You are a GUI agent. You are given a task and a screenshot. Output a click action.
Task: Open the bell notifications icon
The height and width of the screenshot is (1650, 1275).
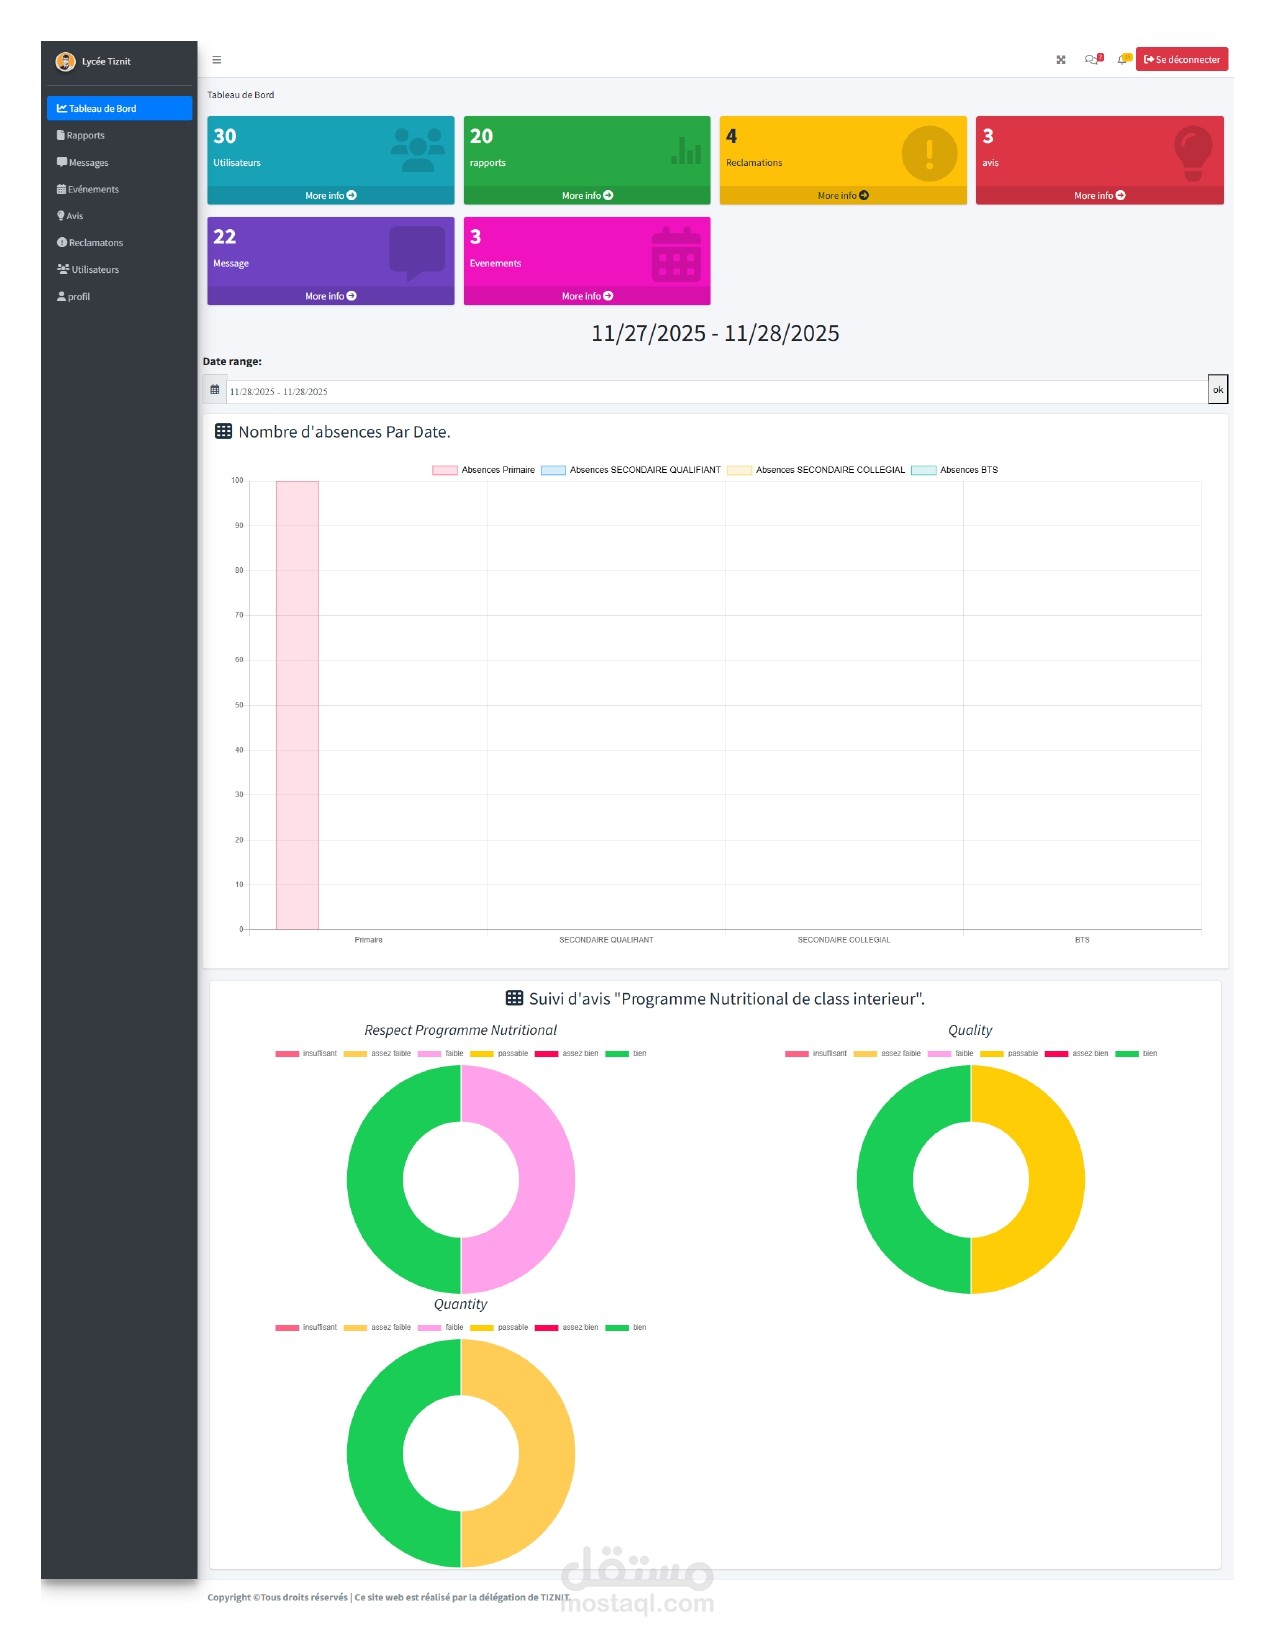pyautogui.click(x=1122, y=60)
